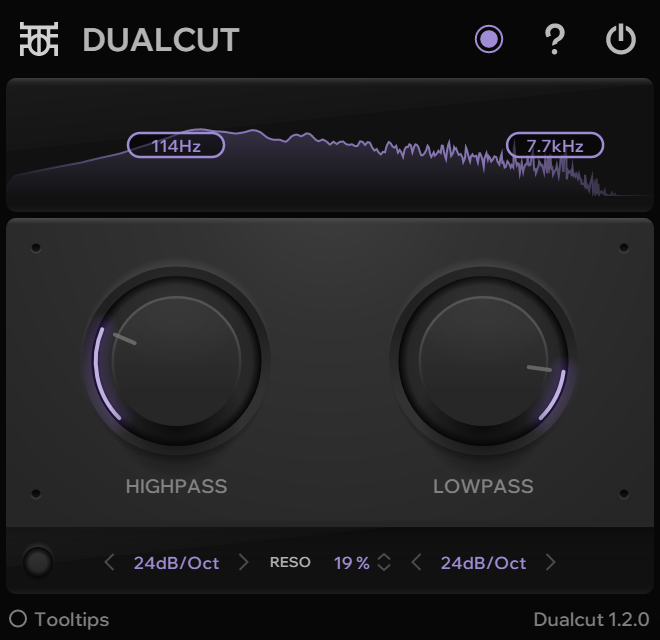Click the lowpass 24dB/Oct slope value
The width and height of the screenshot is (660, 640).
click(483, 563)
